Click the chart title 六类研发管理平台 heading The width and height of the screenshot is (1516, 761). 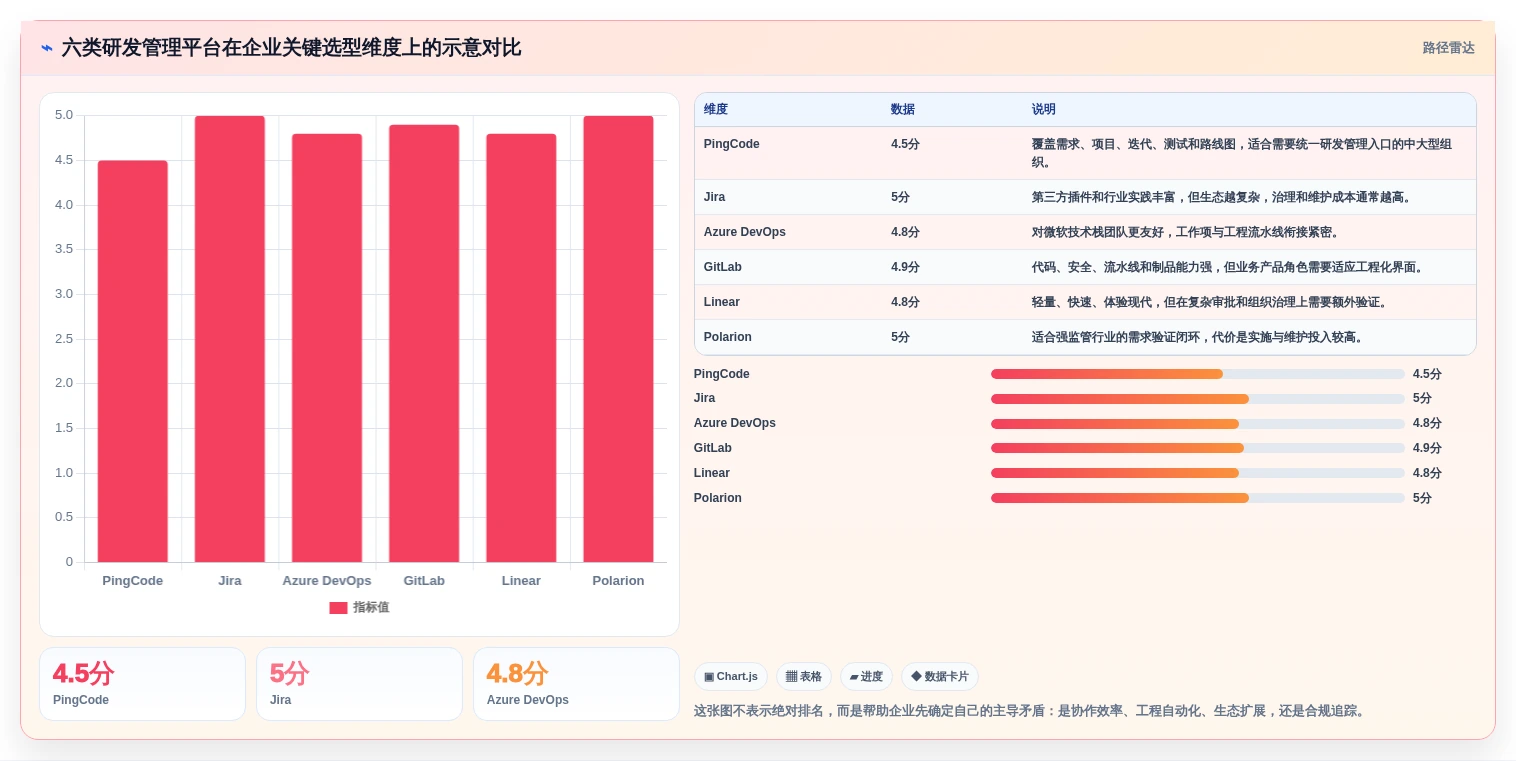(x=291, y=48)
